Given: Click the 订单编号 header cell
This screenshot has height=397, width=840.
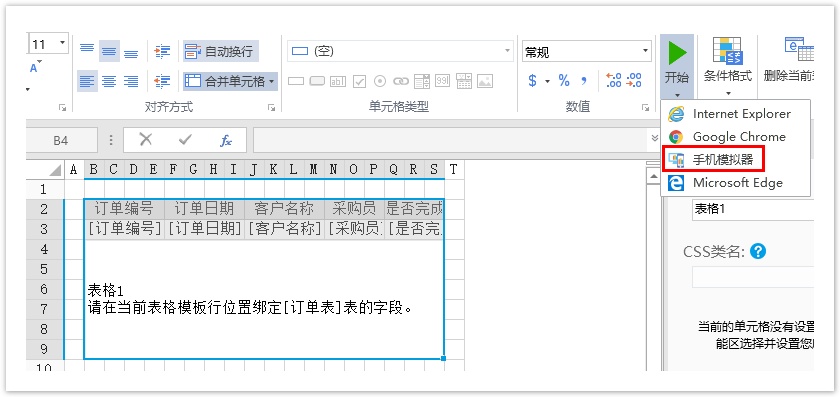Looking at the screenshot, I should click(124, 208).
